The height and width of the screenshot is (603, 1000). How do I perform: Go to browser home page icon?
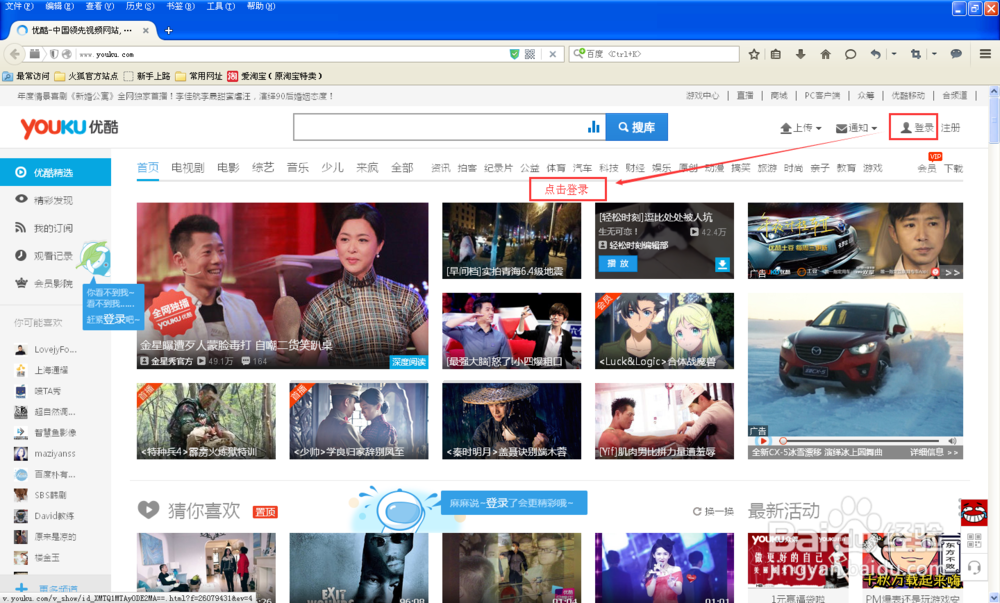(x=825, y=54)
